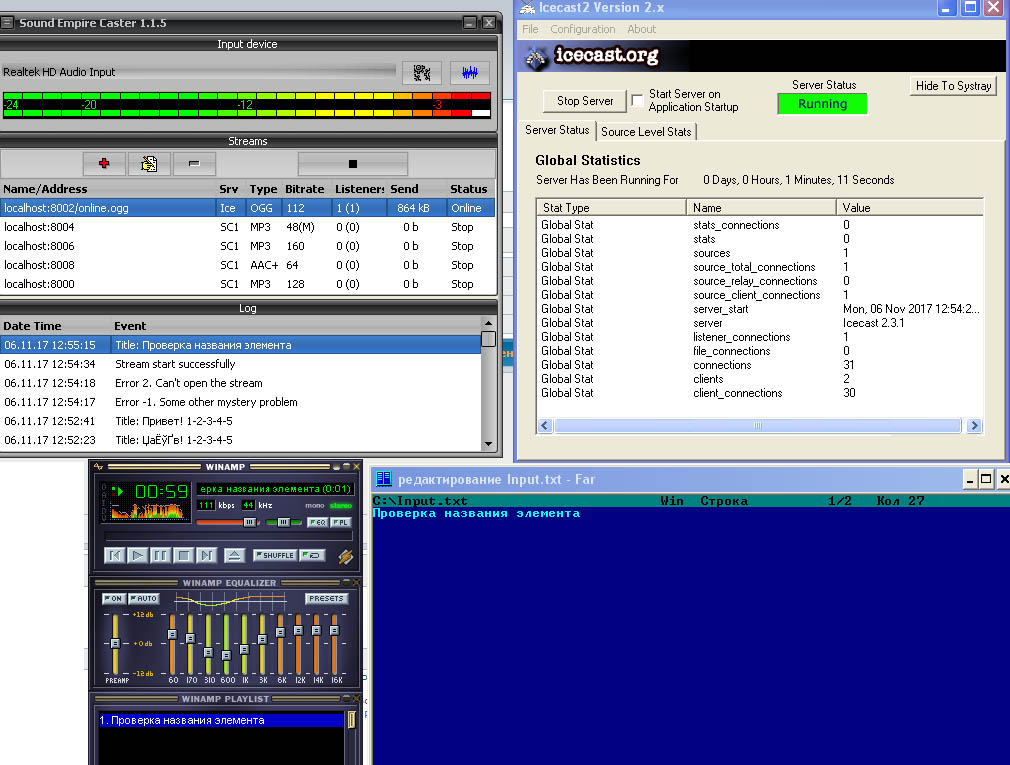The height and width of the screenshot is (765, 1010).
Task: Open the About menu in Icecast2
Action: 642,29
